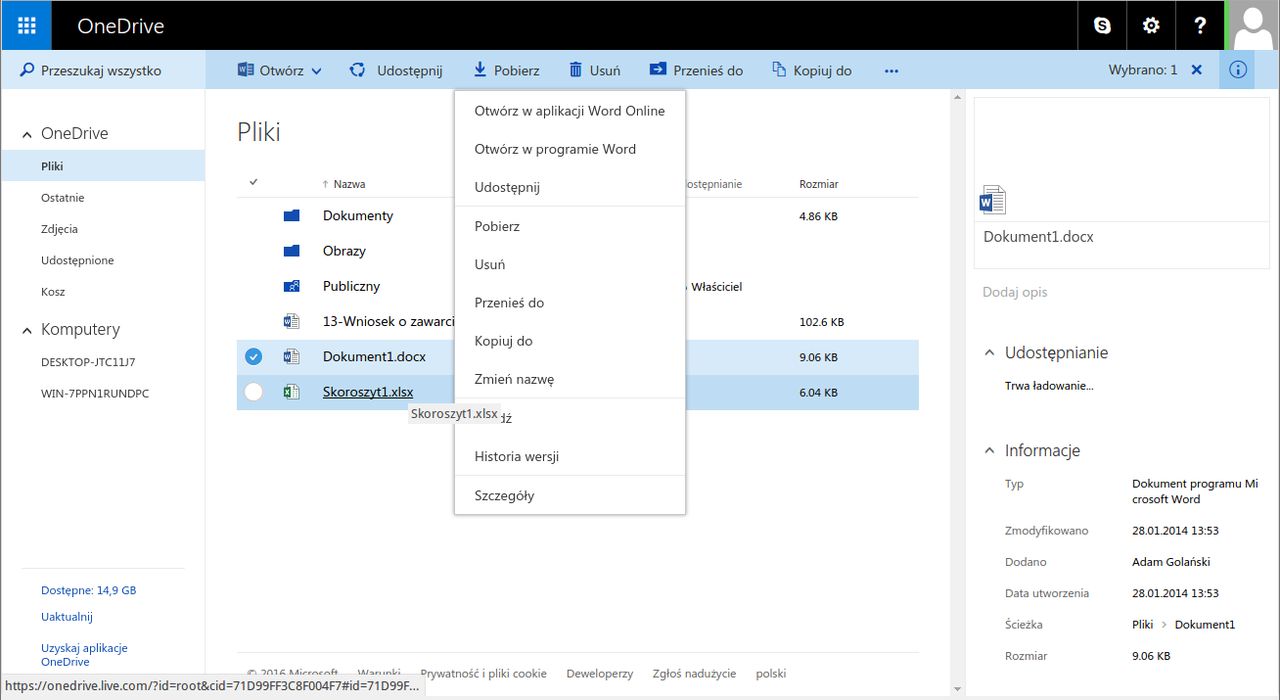Choose Otwórz w aplikacji Word Online
The width and height of the screenshot is (1280, 700).
point(570,111)
